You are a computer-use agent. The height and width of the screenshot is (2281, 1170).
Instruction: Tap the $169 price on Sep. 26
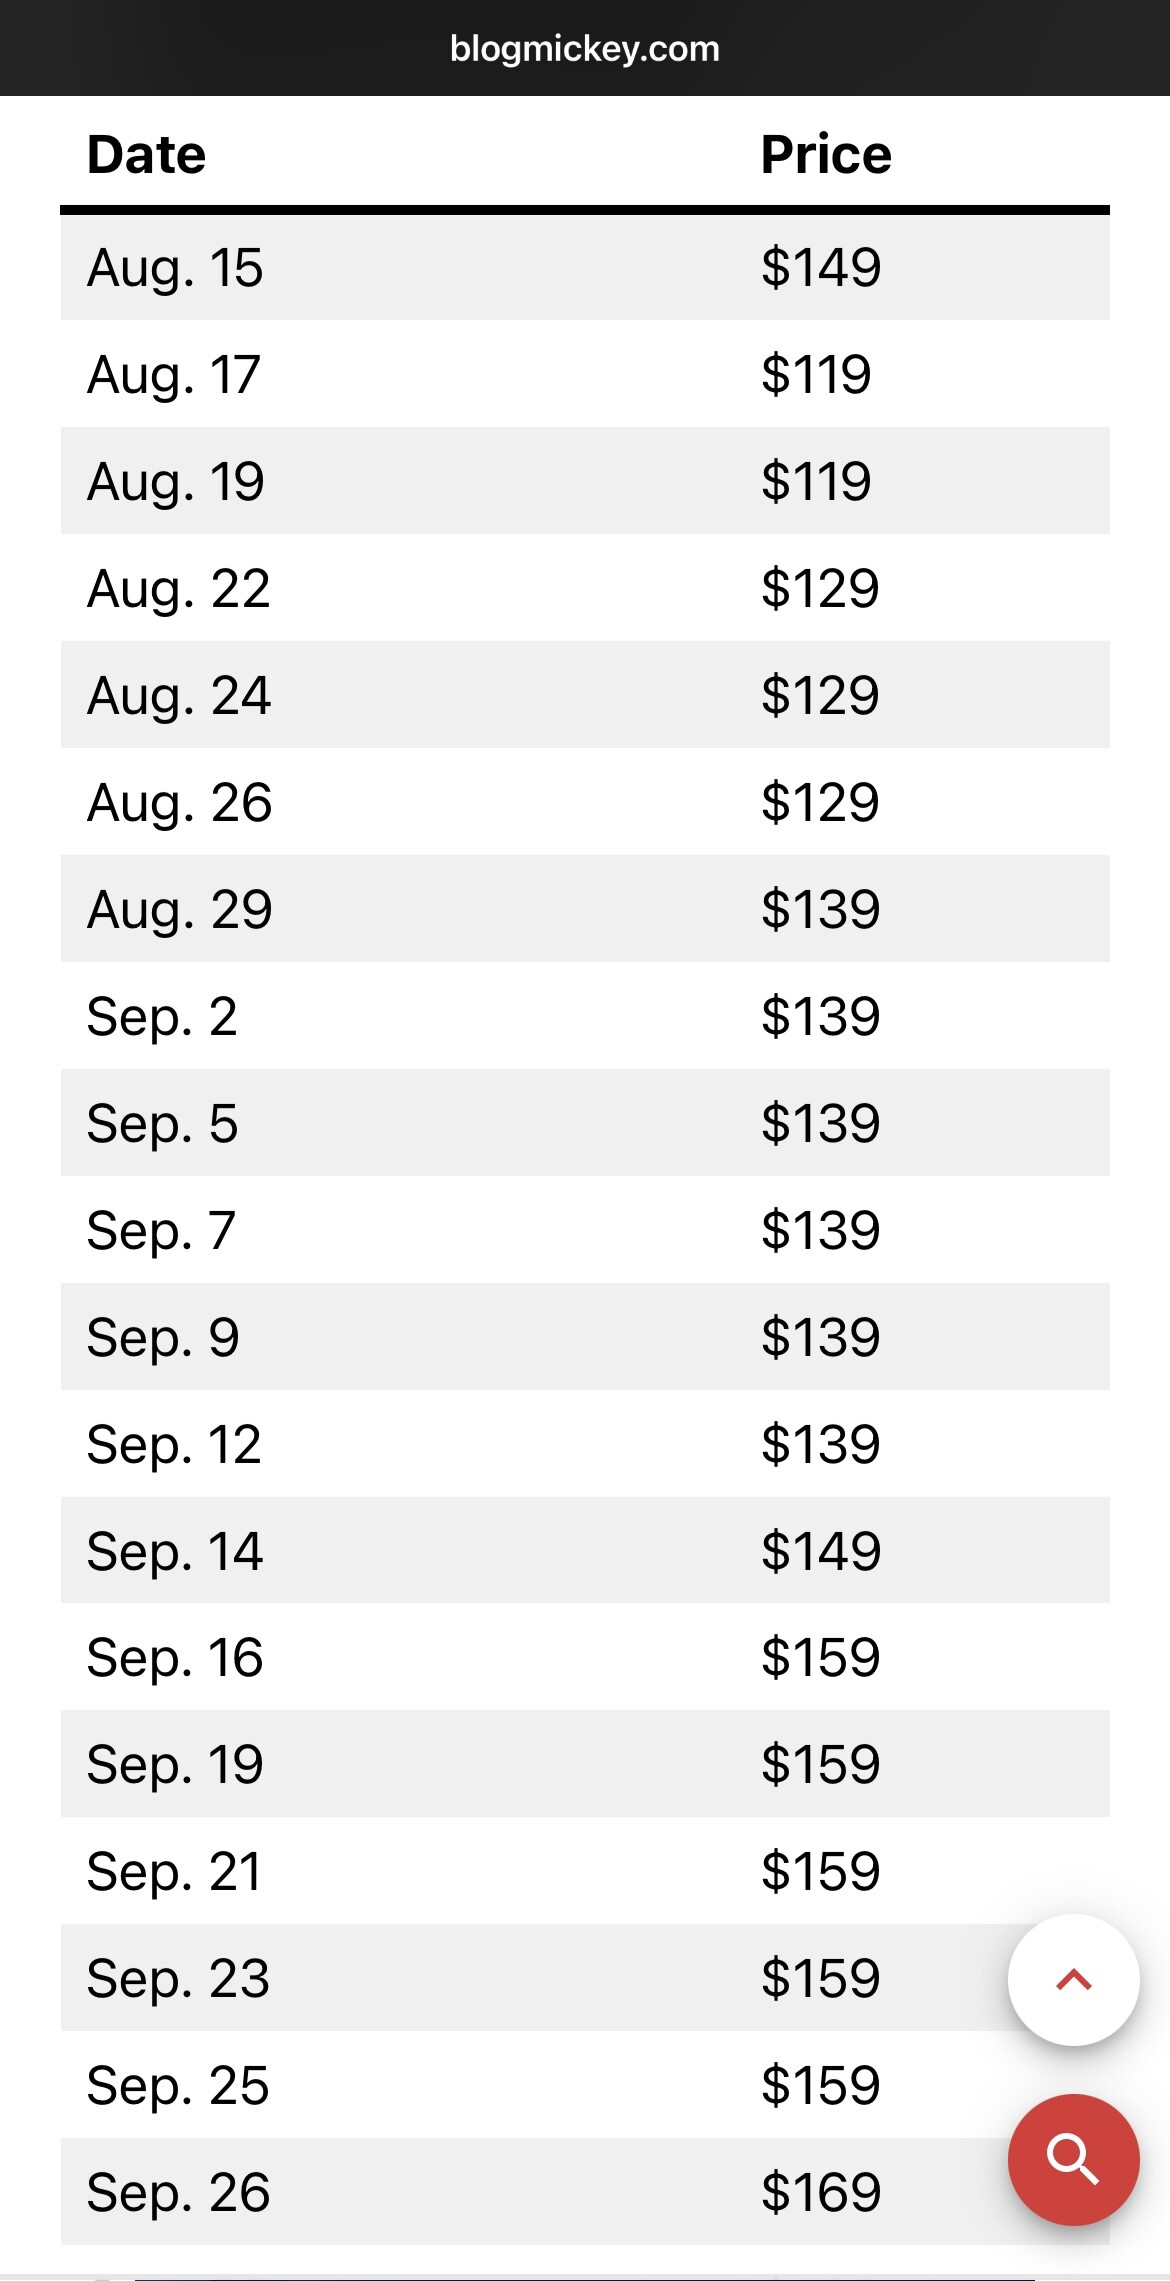pyautogui.click(x=821, y=2193)
